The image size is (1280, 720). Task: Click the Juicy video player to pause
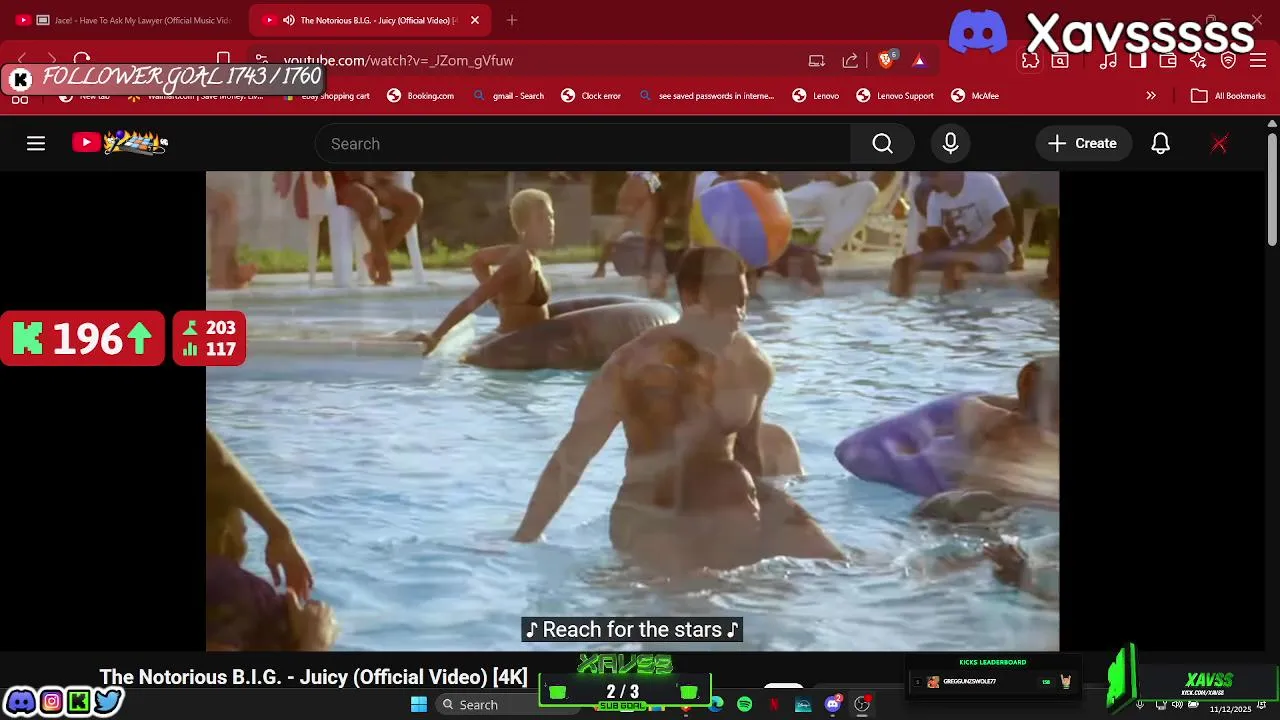632,410
